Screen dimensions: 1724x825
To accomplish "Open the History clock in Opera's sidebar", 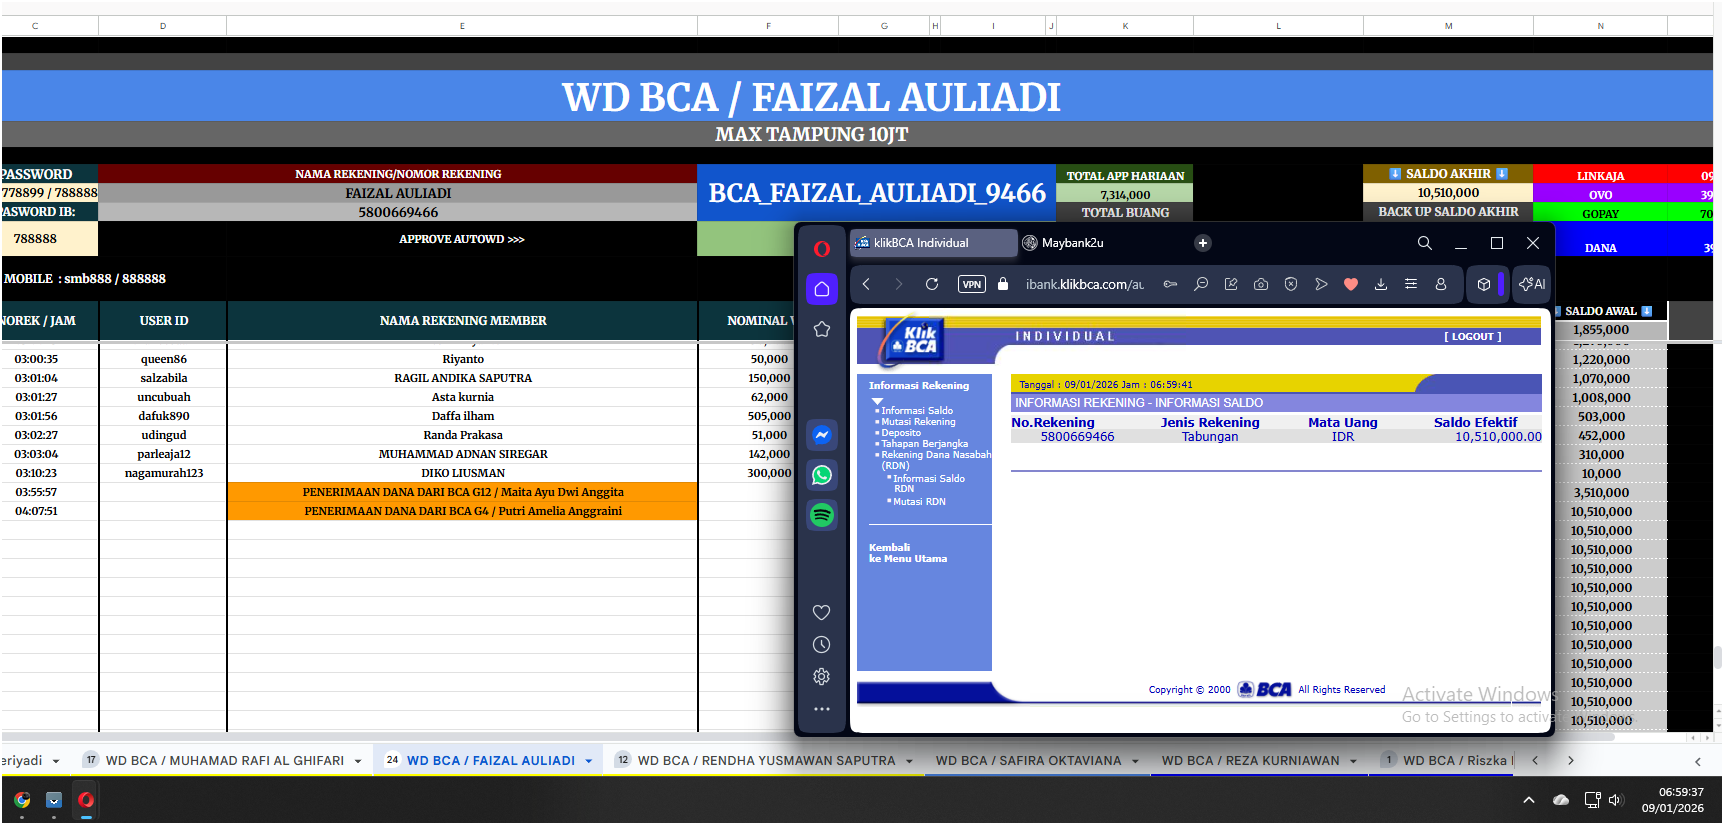I will click(x=822, y=645).
